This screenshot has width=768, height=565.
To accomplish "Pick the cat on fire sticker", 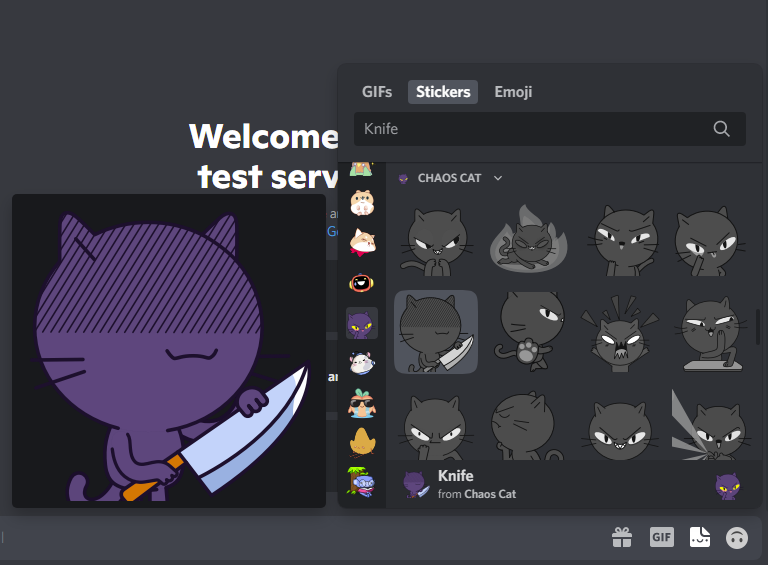I will coord(528,240).
